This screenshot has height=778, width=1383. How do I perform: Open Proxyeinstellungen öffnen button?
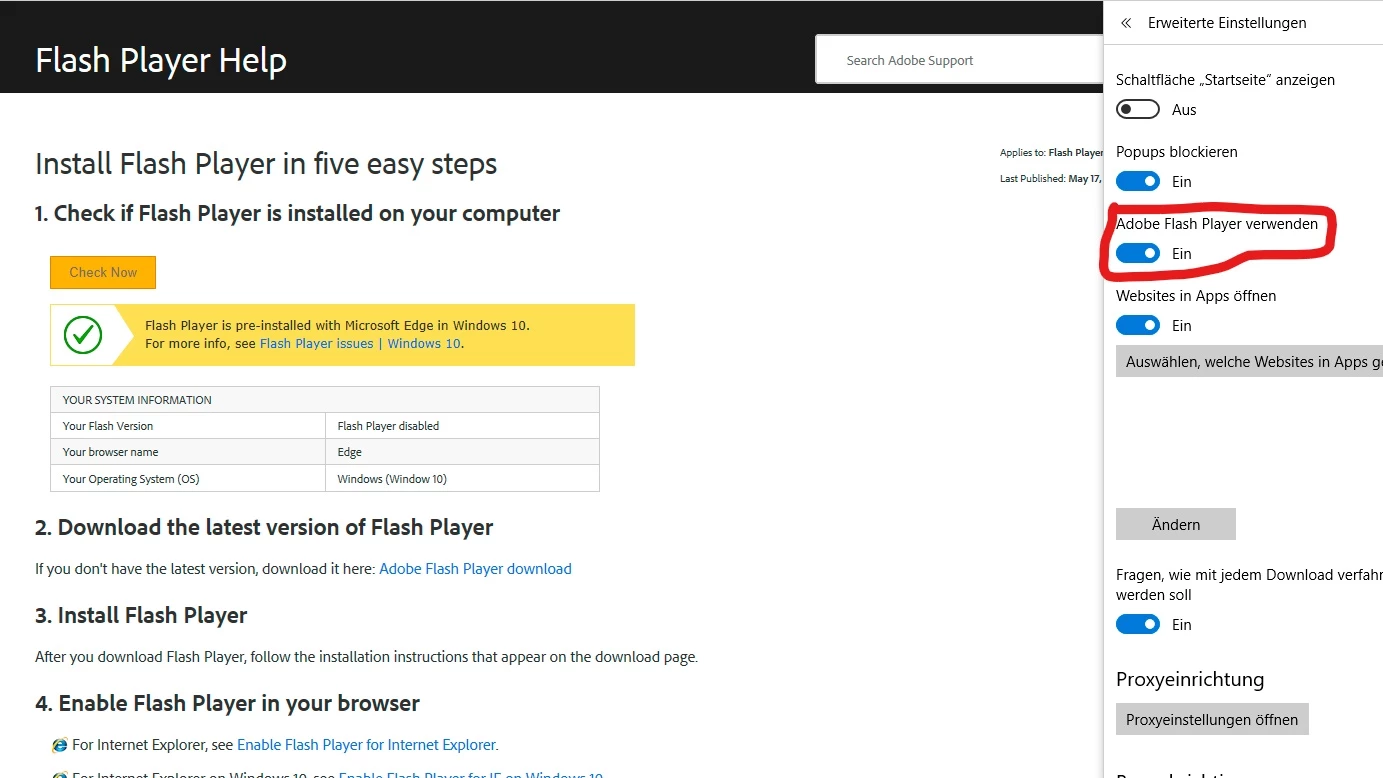coord(1212,719)
